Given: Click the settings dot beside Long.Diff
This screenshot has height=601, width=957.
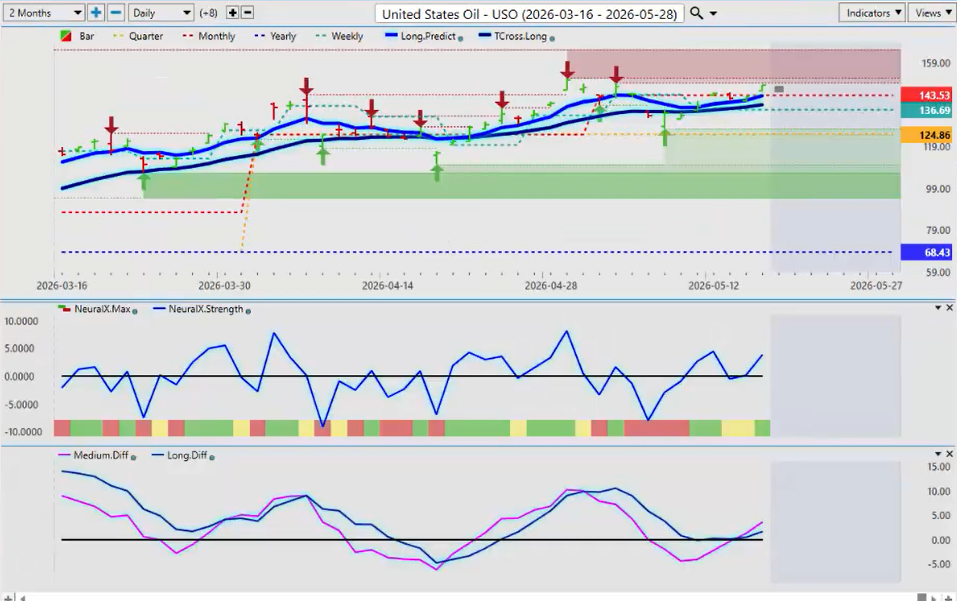Looking at the screenshot, I should (212, 458).
